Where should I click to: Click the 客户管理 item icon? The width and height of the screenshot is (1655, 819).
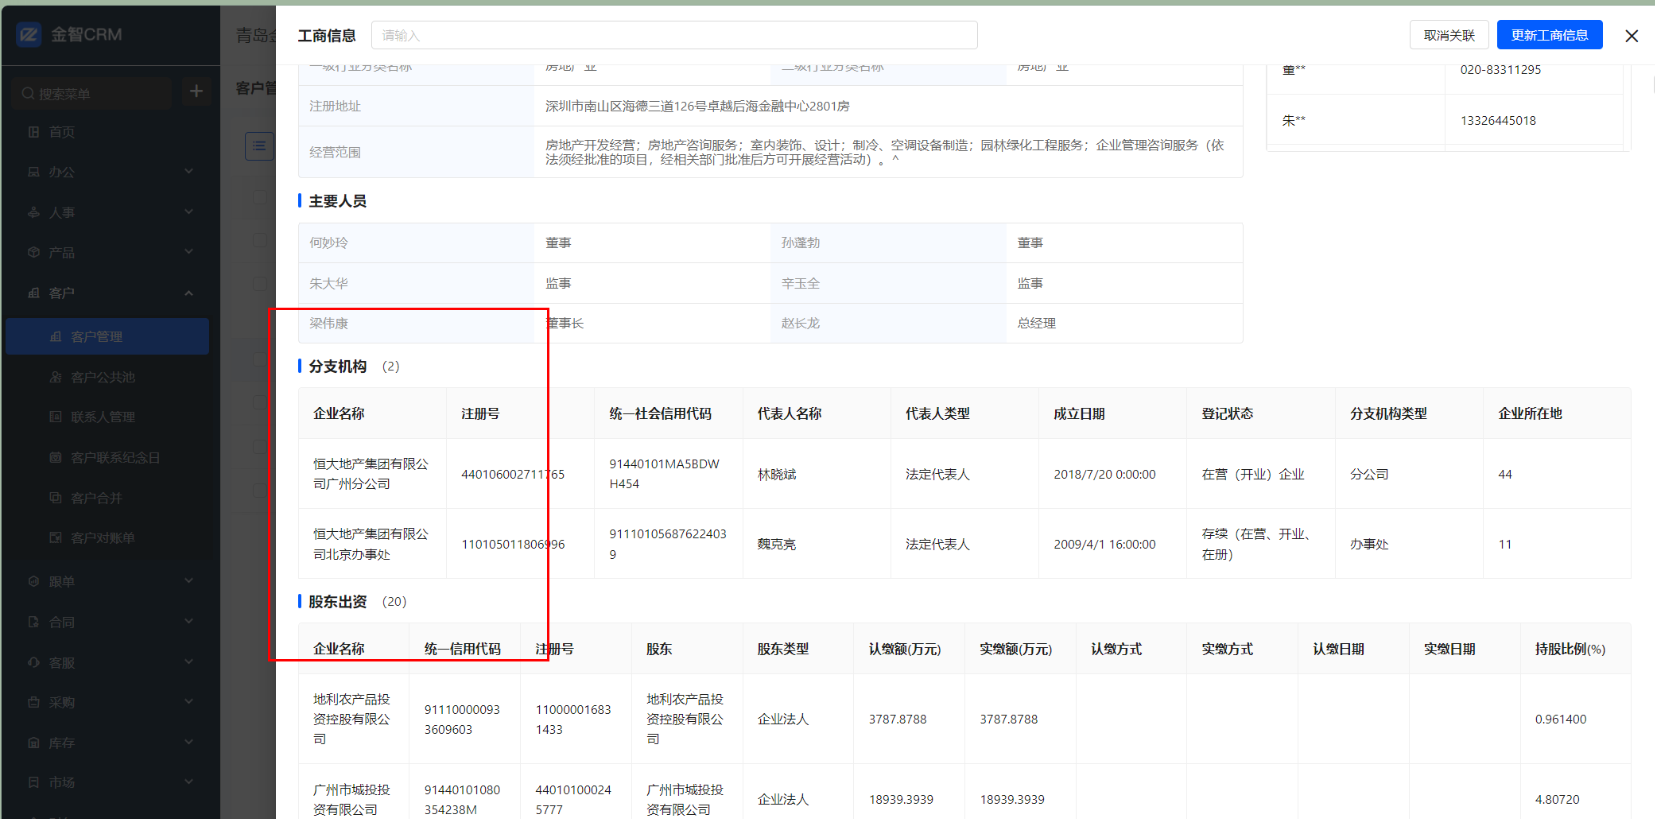pos(56,337)
